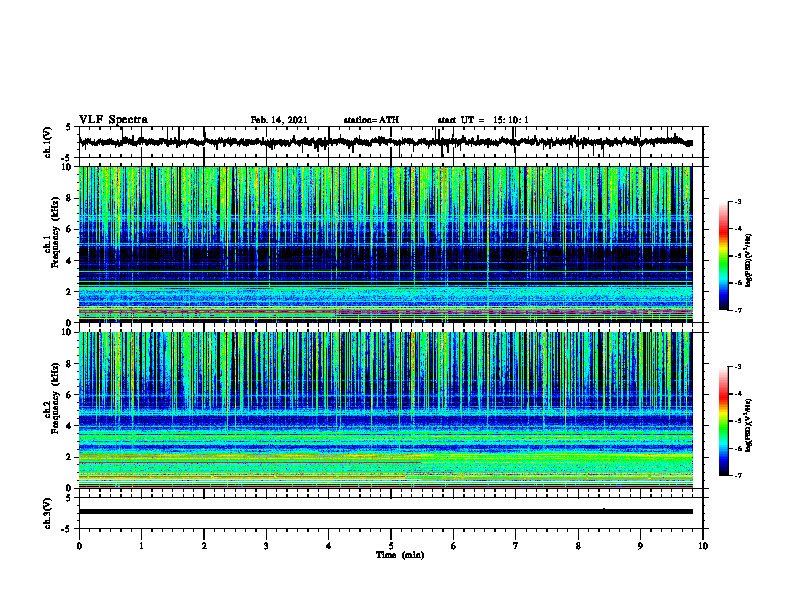Viewport: 792px width, 612px height.
Task: Click the "ch.1(V)" waveform axis label
Action: pos(48,142)
